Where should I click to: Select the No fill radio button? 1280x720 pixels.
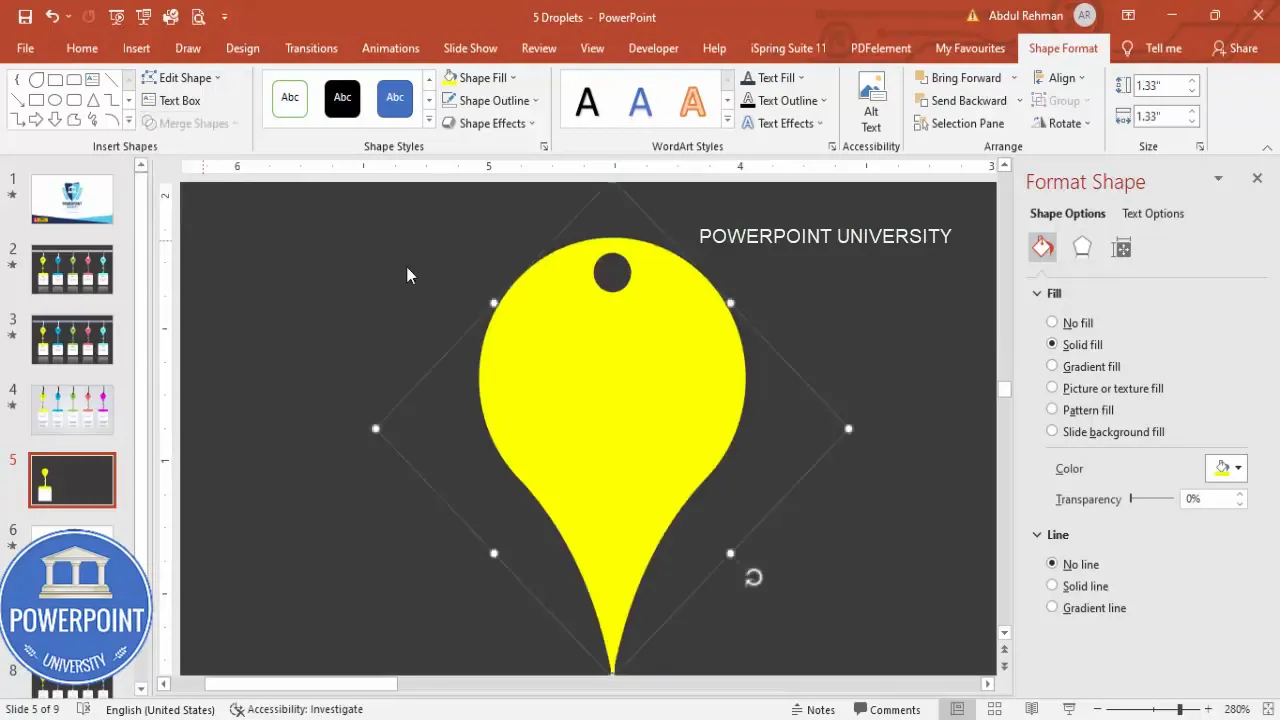click(1052, 322)
